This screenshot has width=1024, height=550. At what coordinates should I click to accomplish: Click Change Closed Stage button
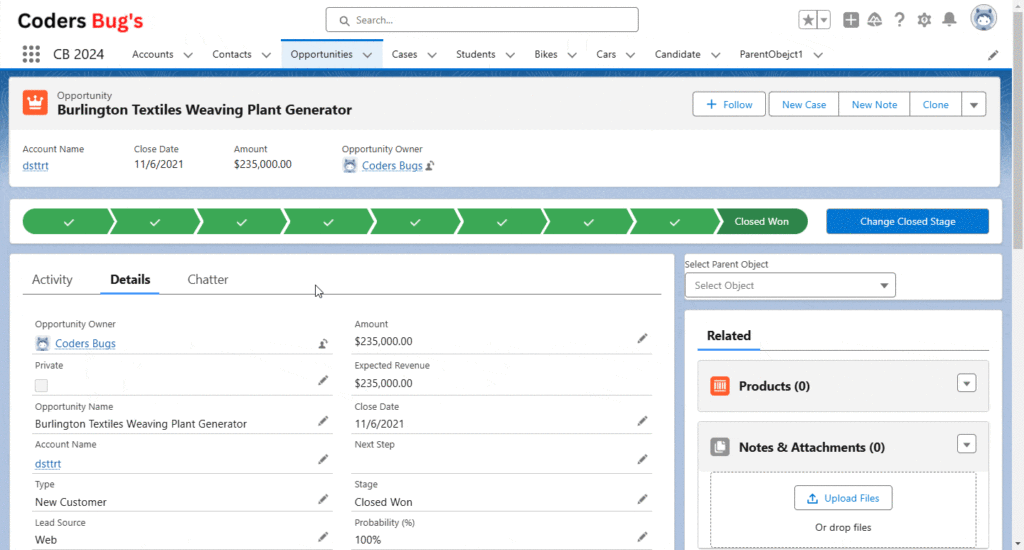[x=907, y=221]
